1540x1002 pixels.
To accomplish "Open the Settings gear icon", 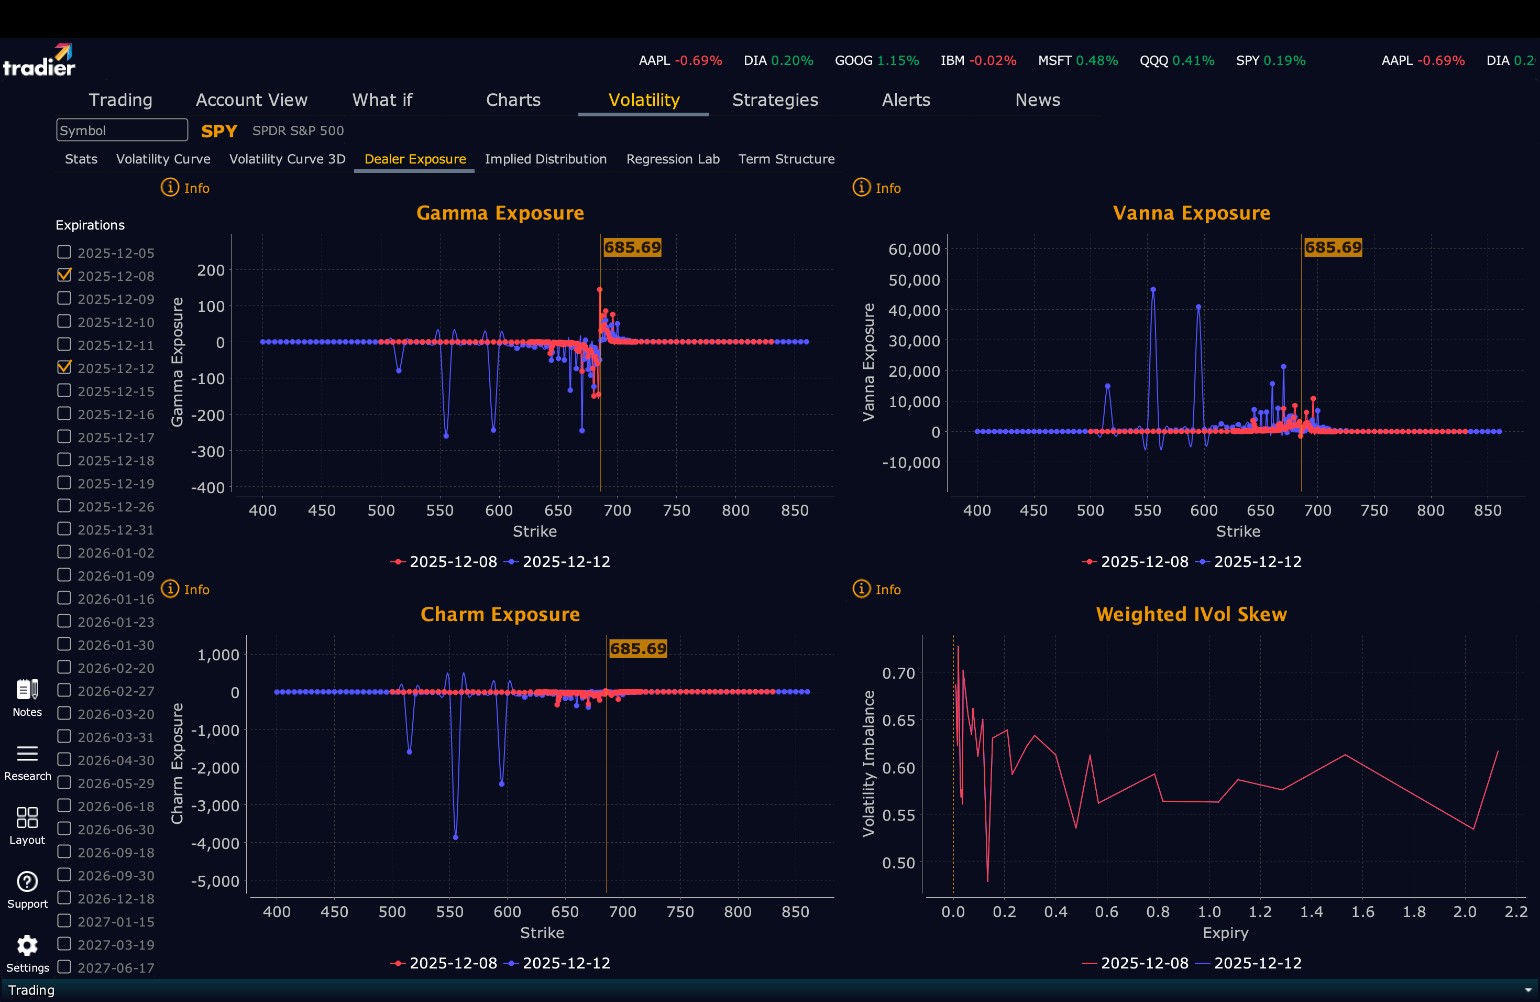I will 27,945.
